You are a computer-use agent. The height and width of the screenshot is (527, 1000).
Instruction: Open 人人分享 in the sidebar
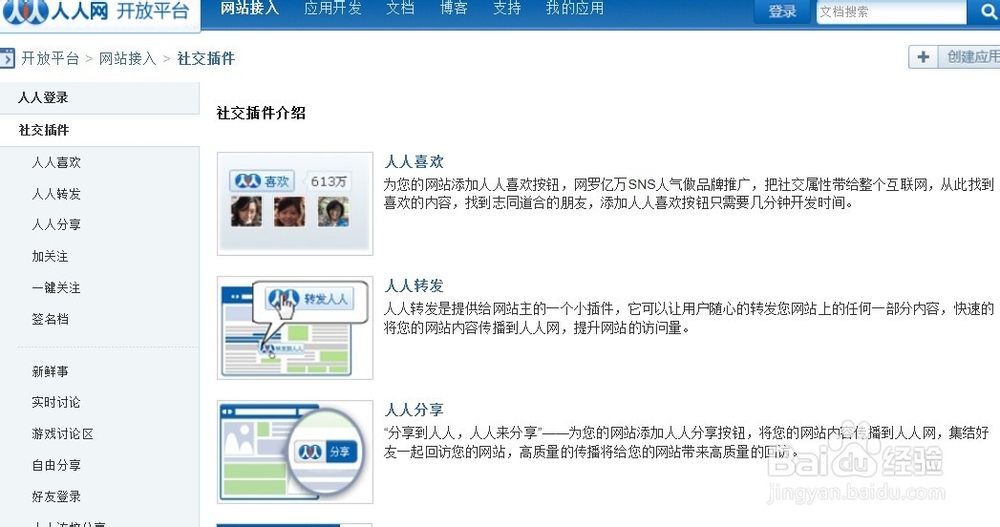click(x=57, y=225)
